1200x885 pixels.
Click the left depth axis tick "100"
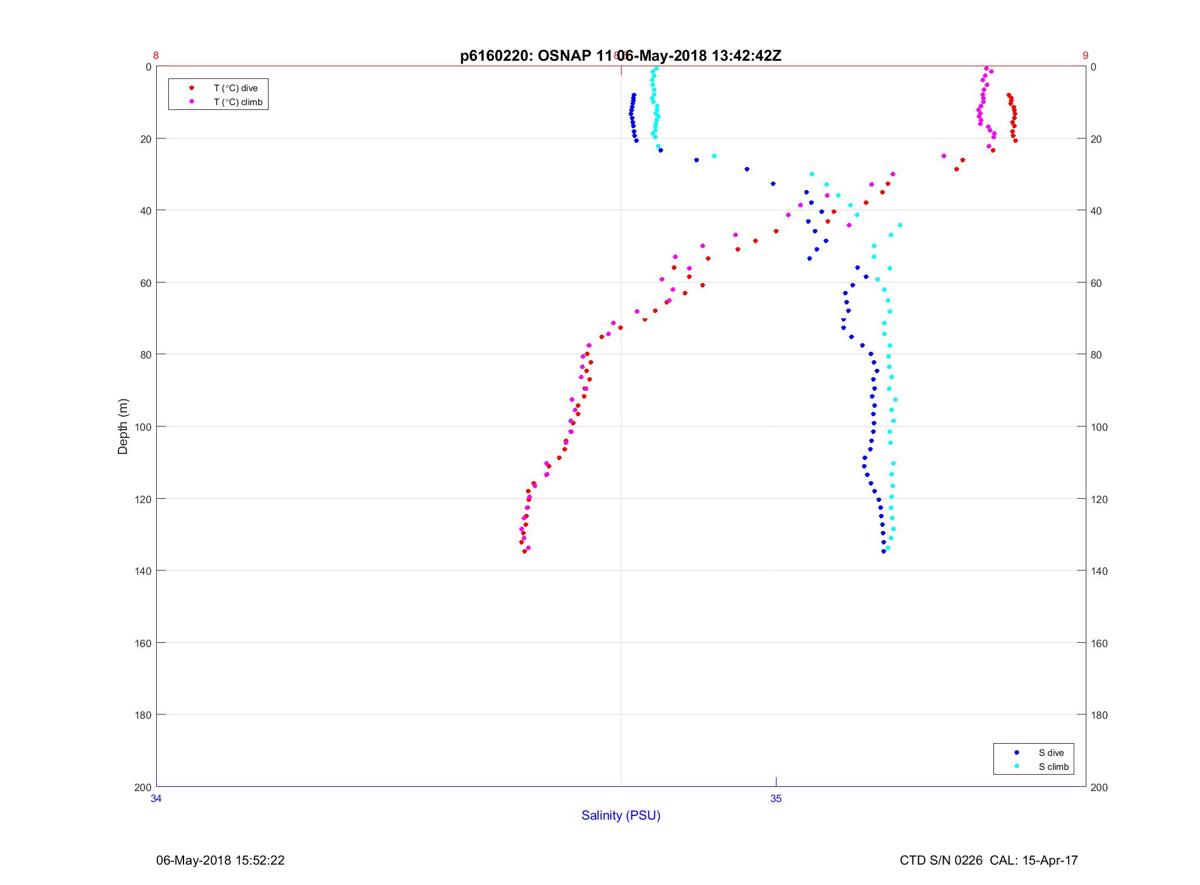141,427
